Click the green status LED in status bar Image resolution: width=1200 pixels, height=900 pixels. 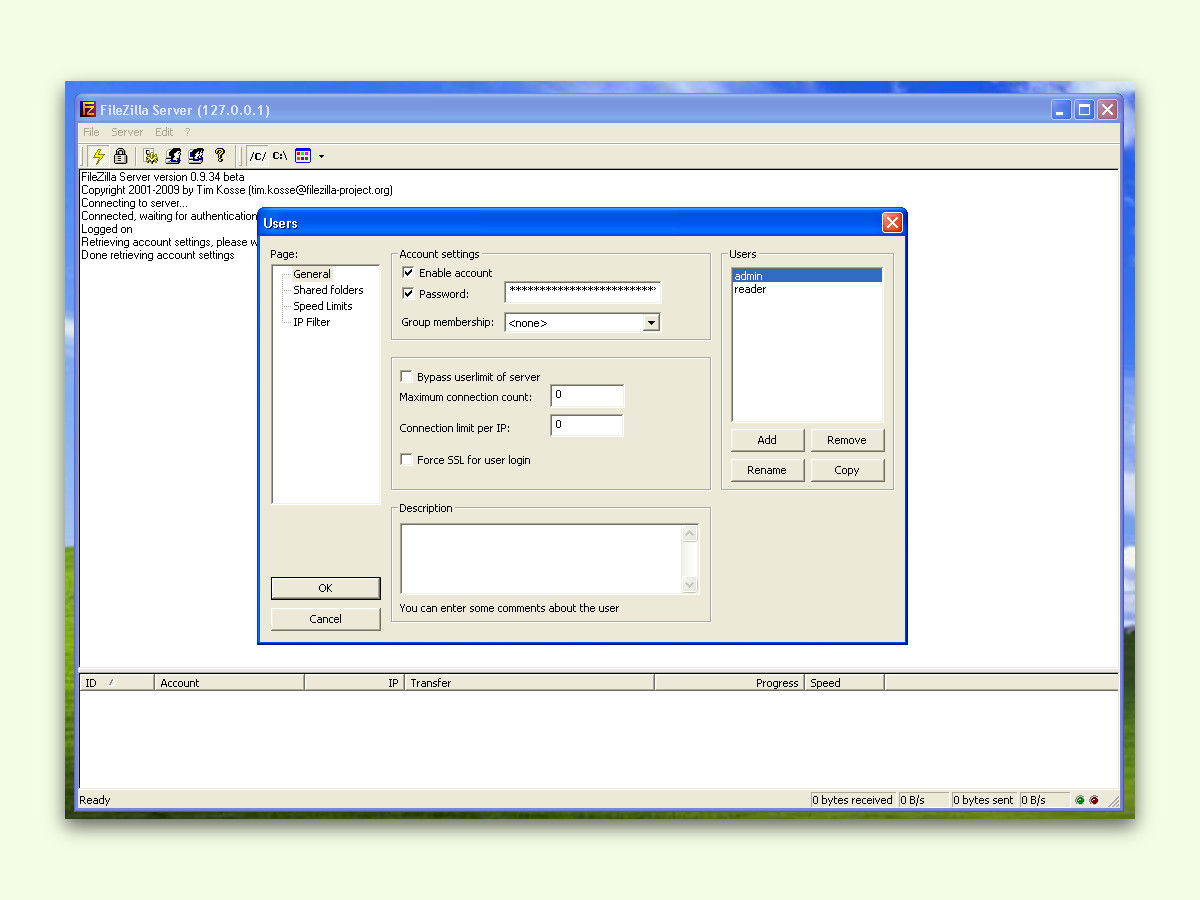tap(1080, 800)
